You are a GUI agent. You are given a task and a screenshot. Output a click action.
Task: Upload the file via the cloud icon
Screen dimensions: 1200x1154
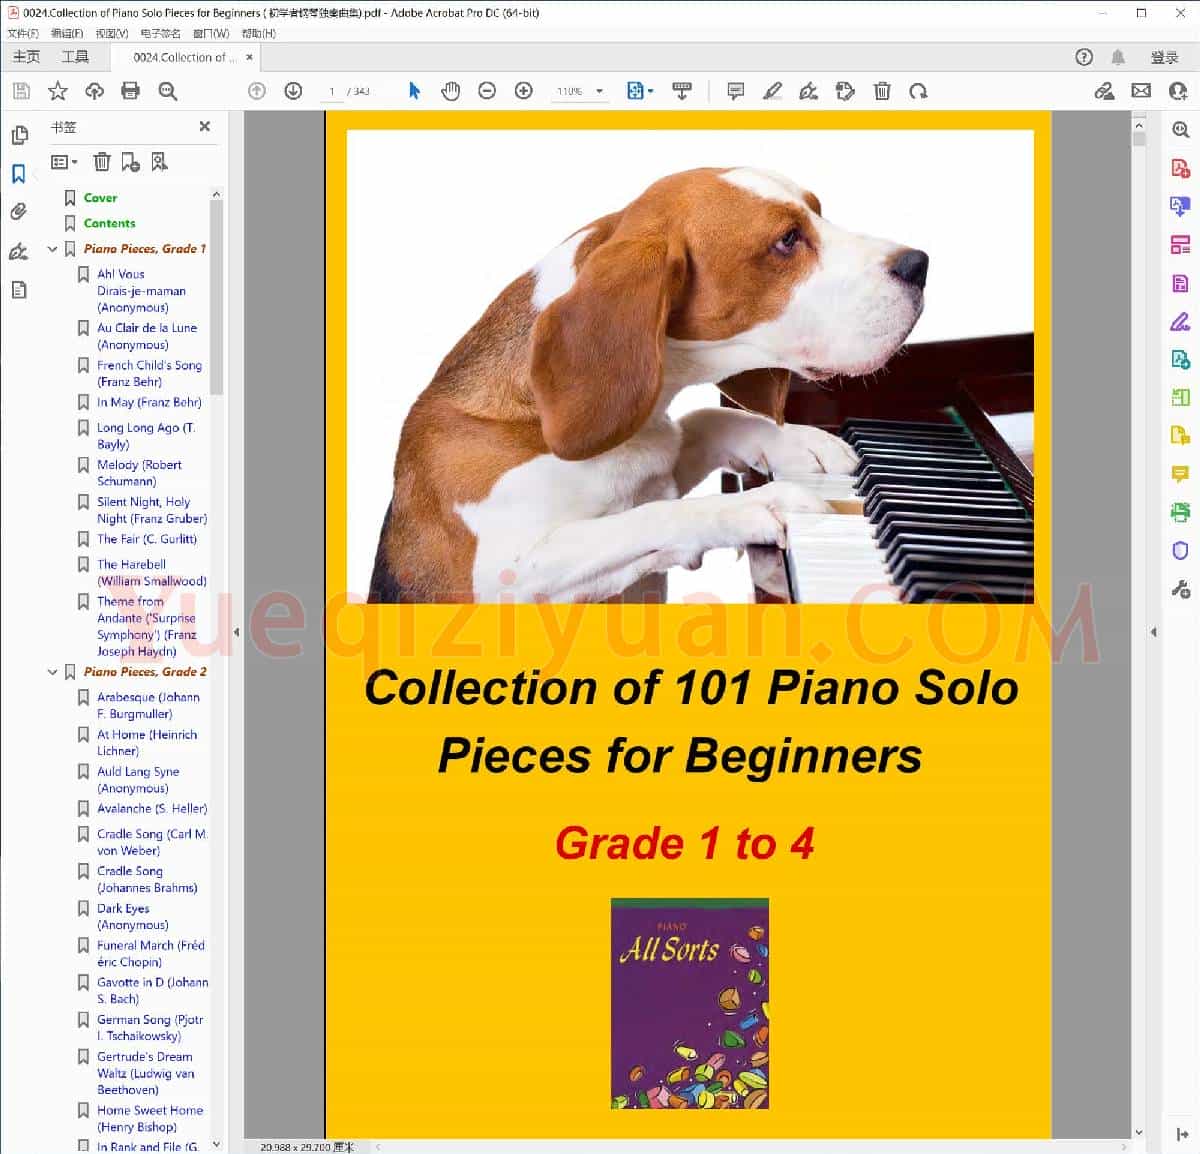[x=95, y=91]
